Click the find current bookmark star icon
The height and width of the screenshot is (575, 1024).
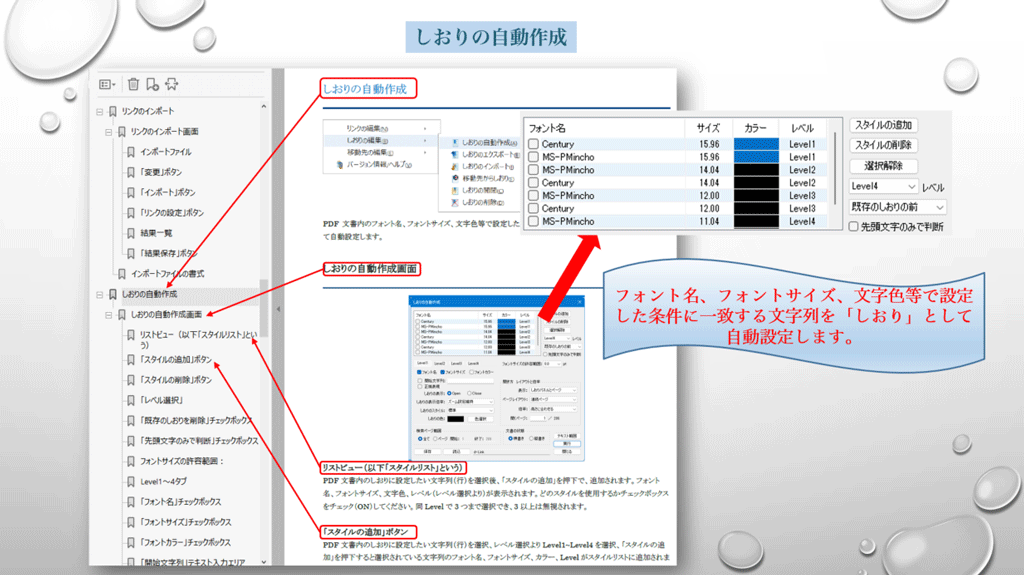[171, 84]
